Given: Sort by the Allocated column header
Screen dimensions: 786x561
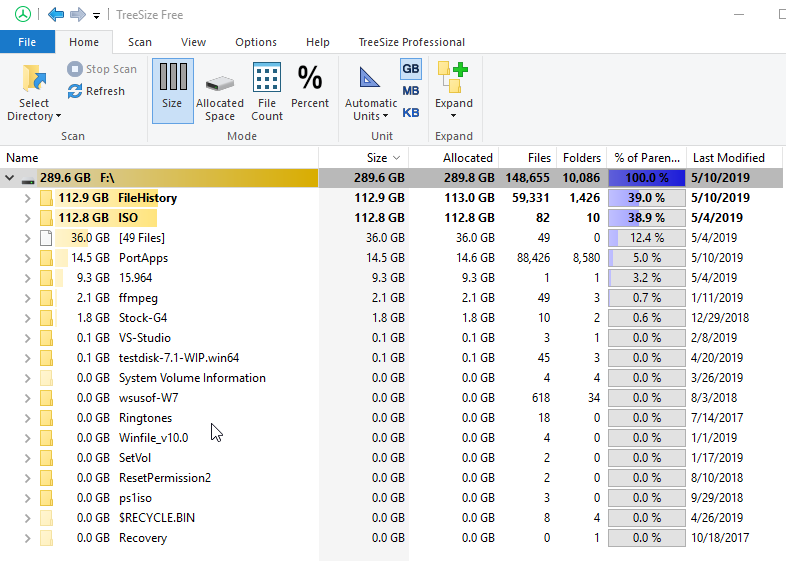Looking at the screenshot, I should tap(454, 158).
